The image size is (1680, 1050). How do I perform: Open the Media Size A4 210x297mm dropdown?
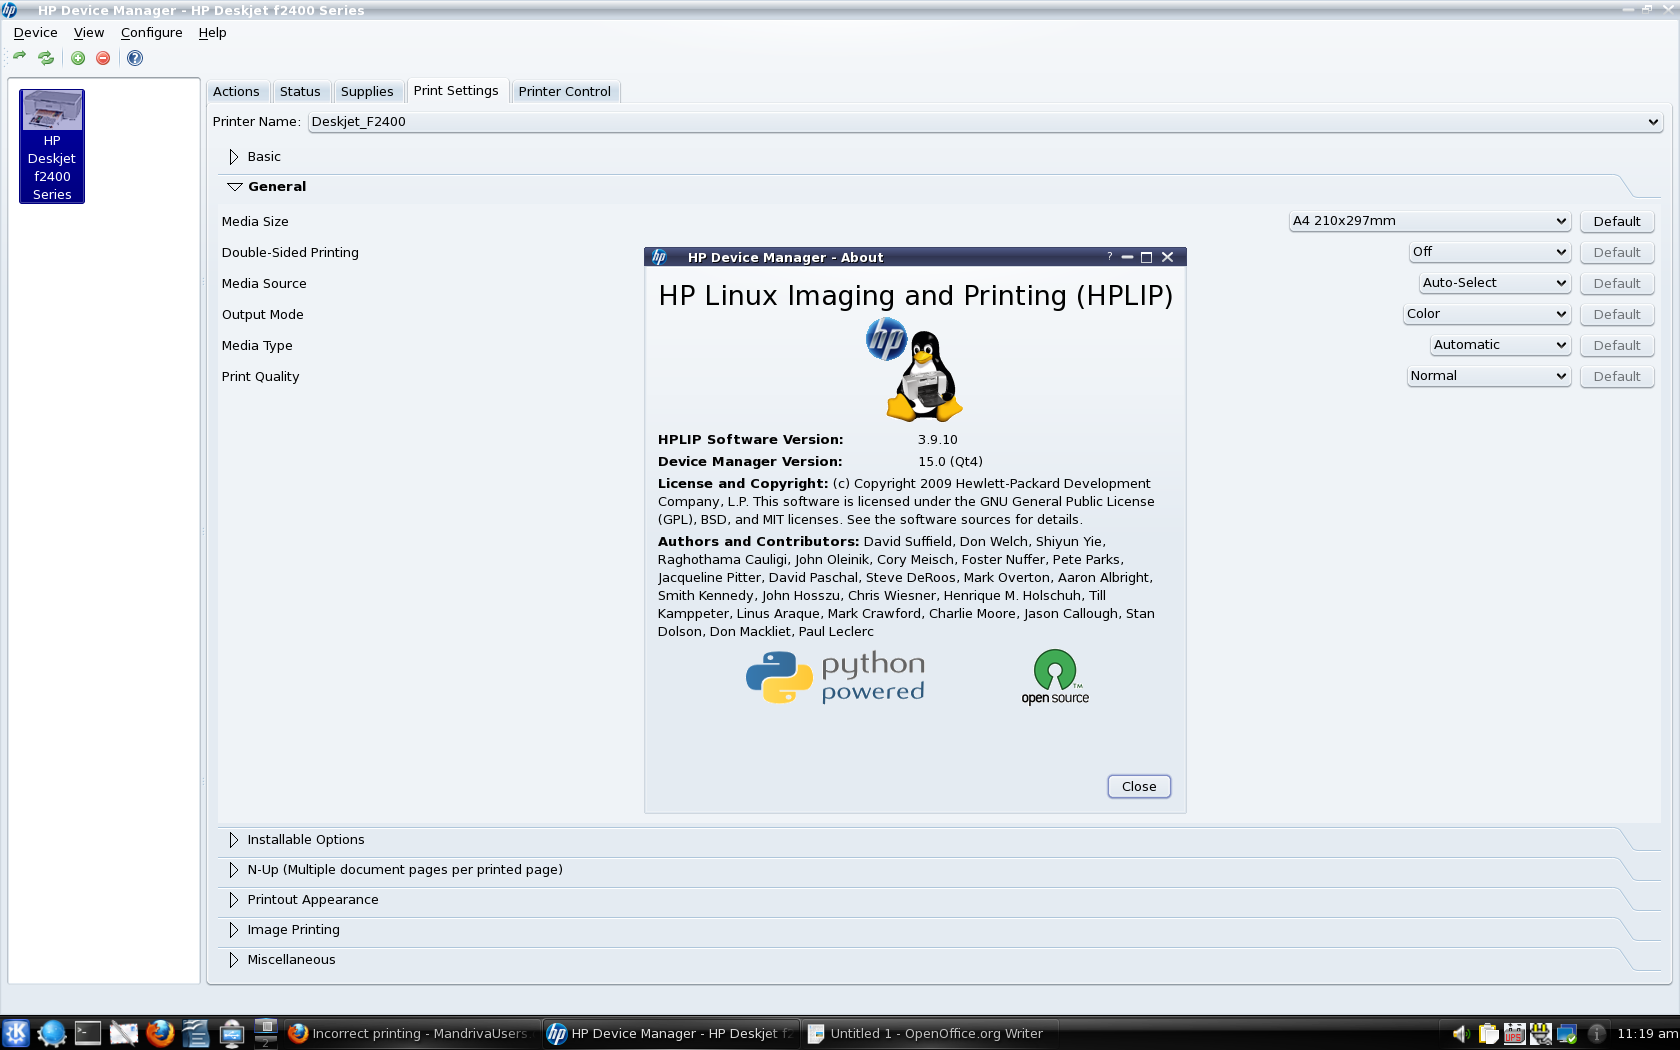point(1430,221)
